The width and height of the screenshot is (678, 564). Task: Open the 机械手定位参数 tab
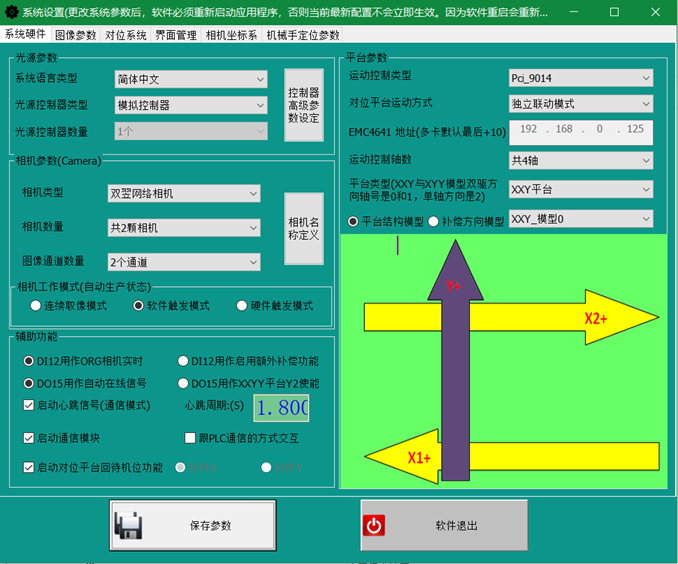[303, 34]
